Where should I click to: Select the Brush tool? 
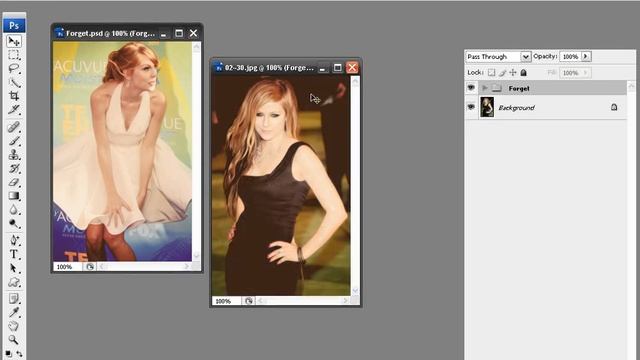pyautogui.click(x=14, y=141)
